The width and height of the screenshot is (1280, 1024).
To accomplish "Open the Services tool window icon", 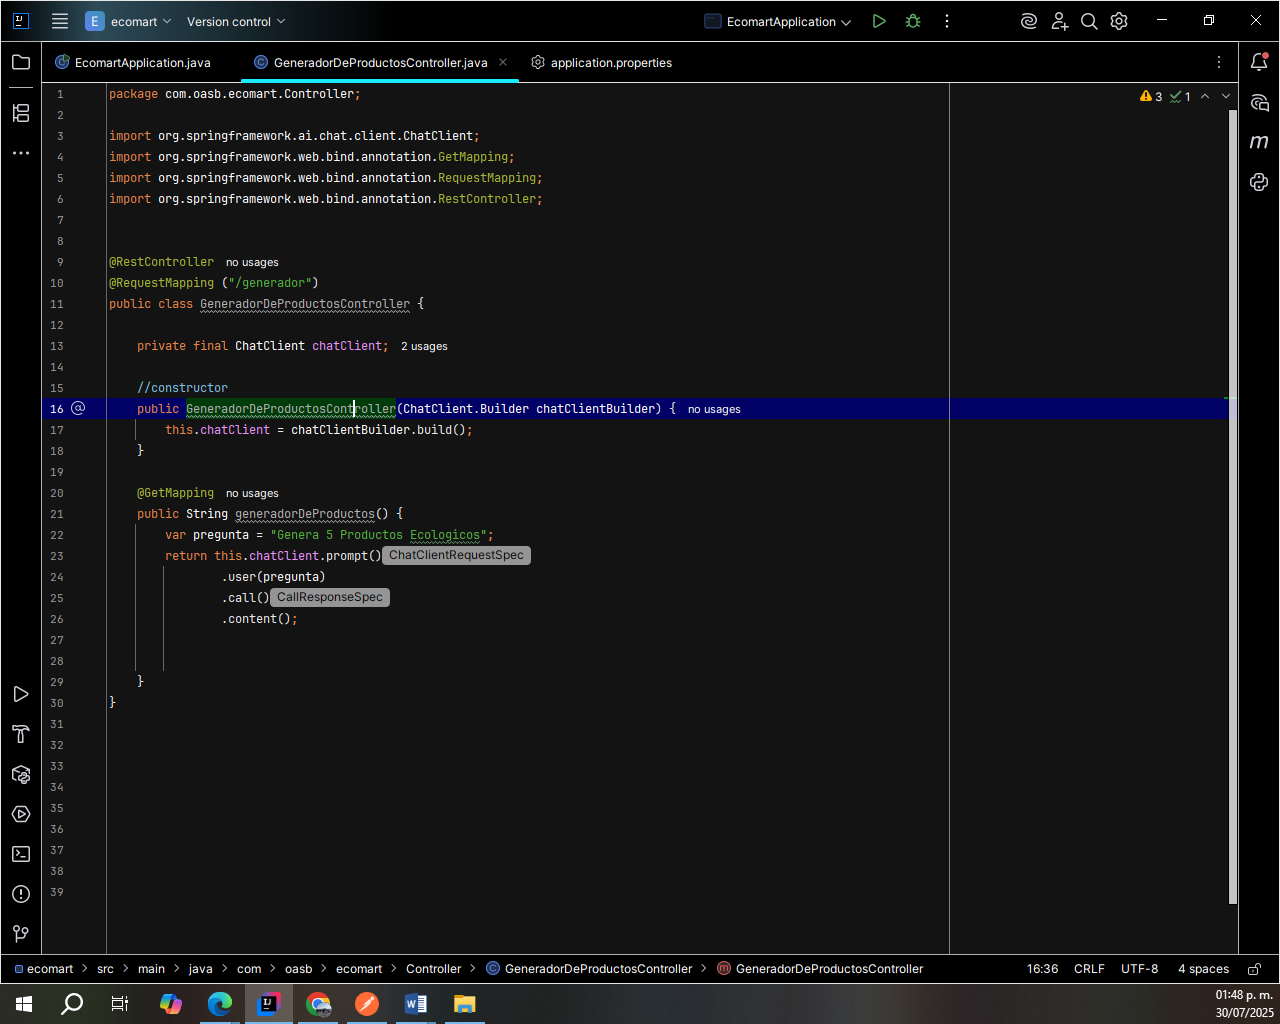I will point(21,814).
